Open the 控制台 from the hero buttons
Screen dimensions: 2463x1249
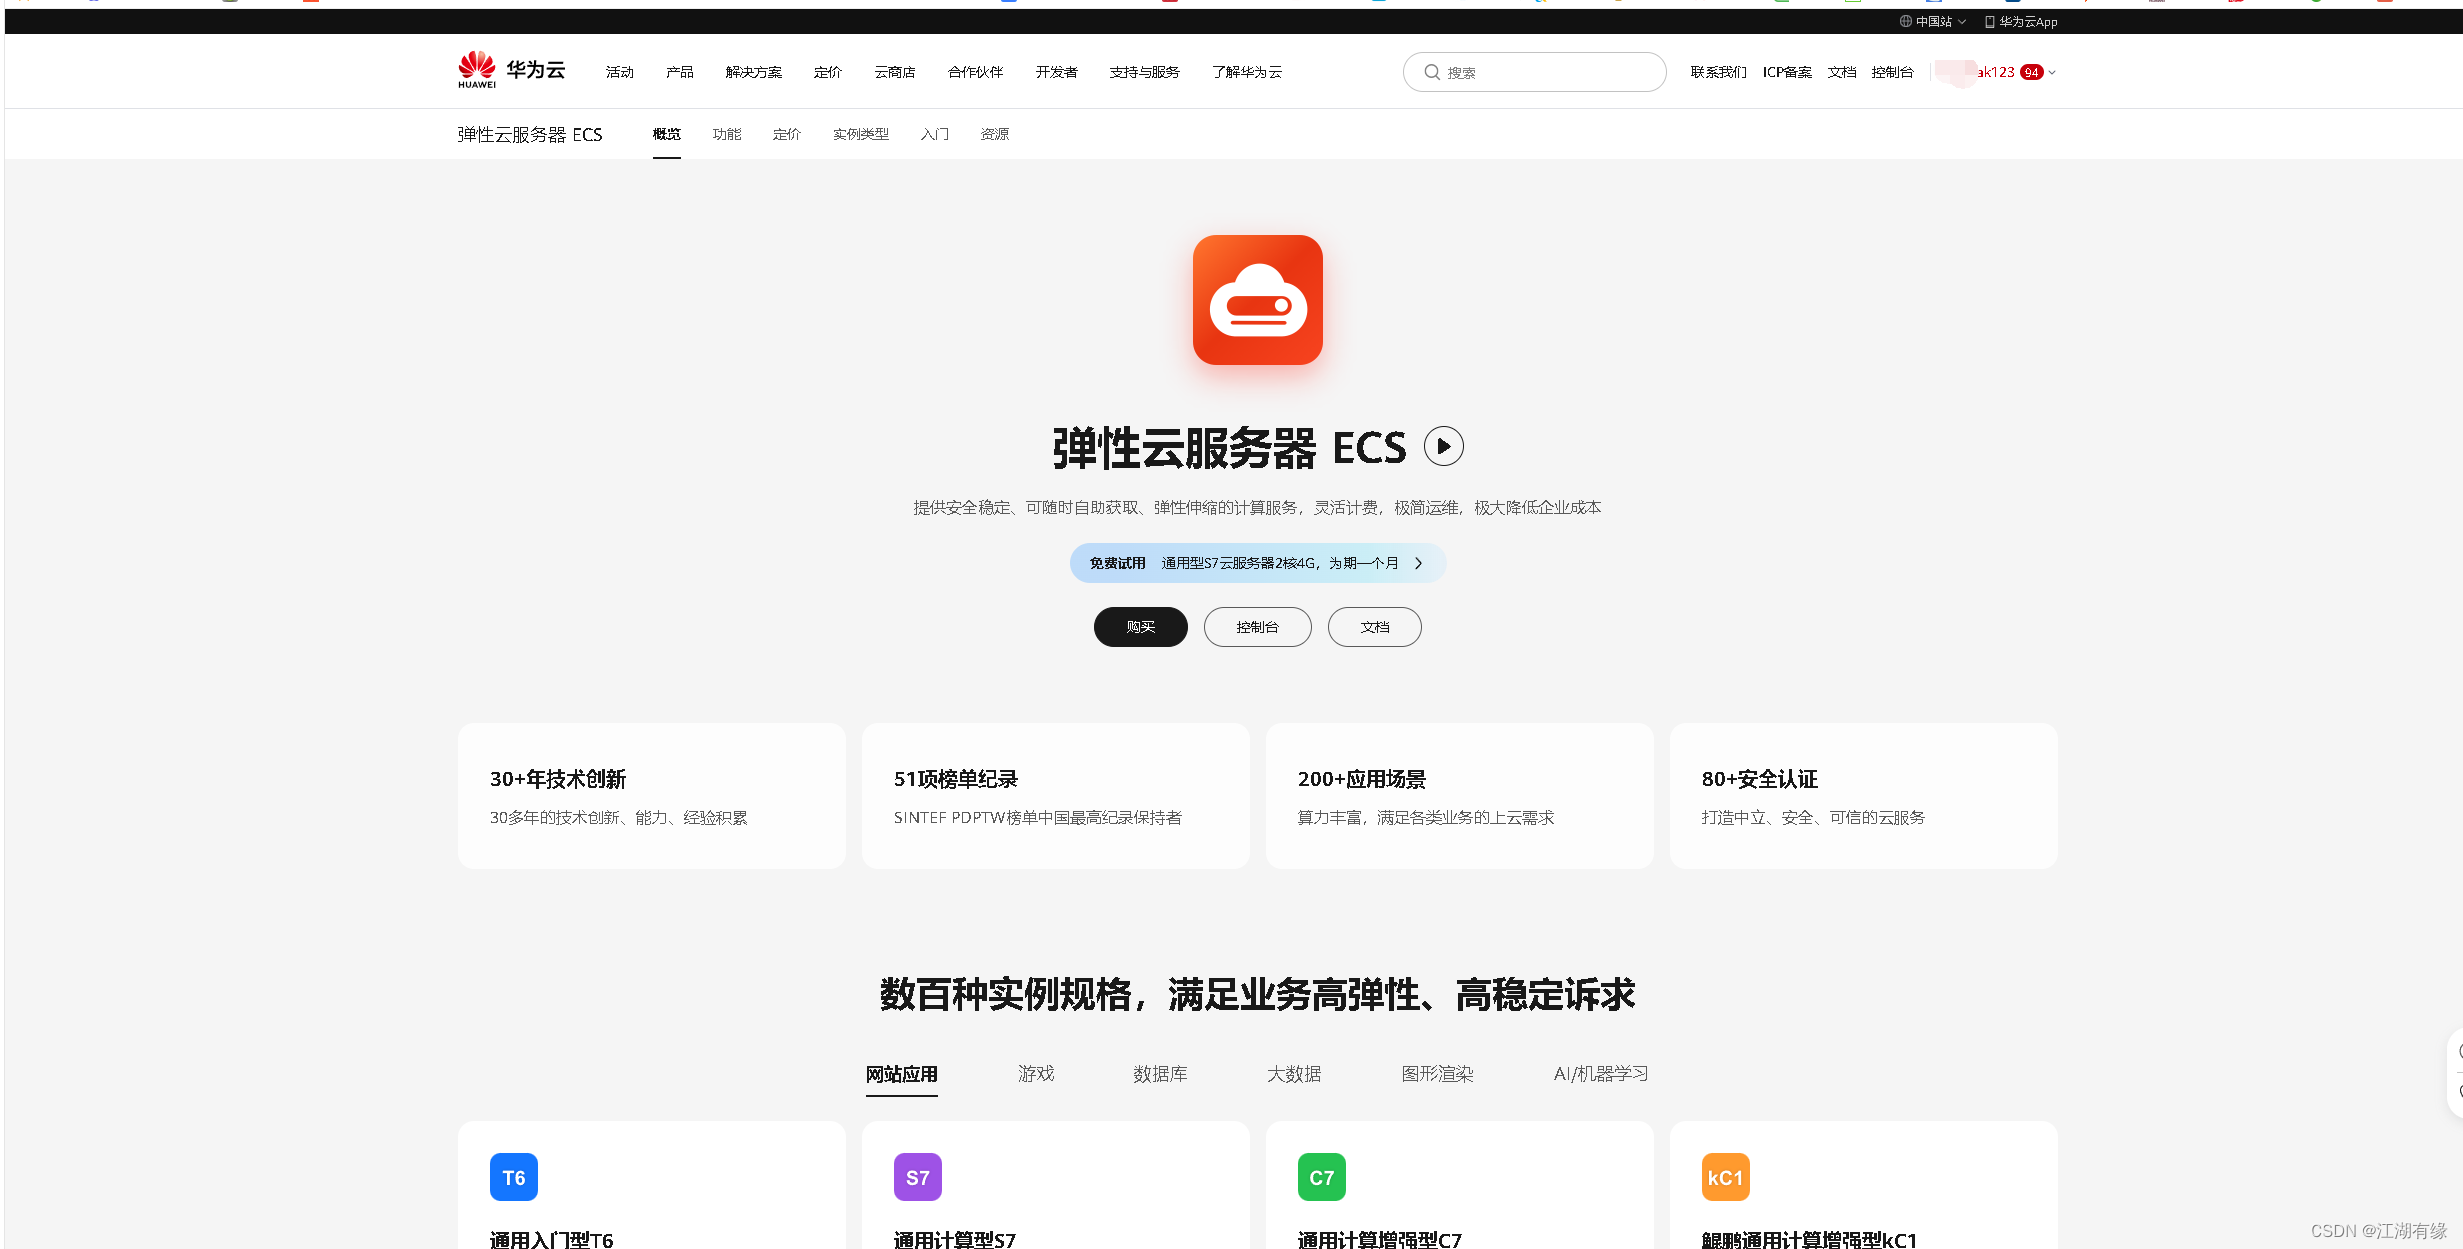(1257, 627)
